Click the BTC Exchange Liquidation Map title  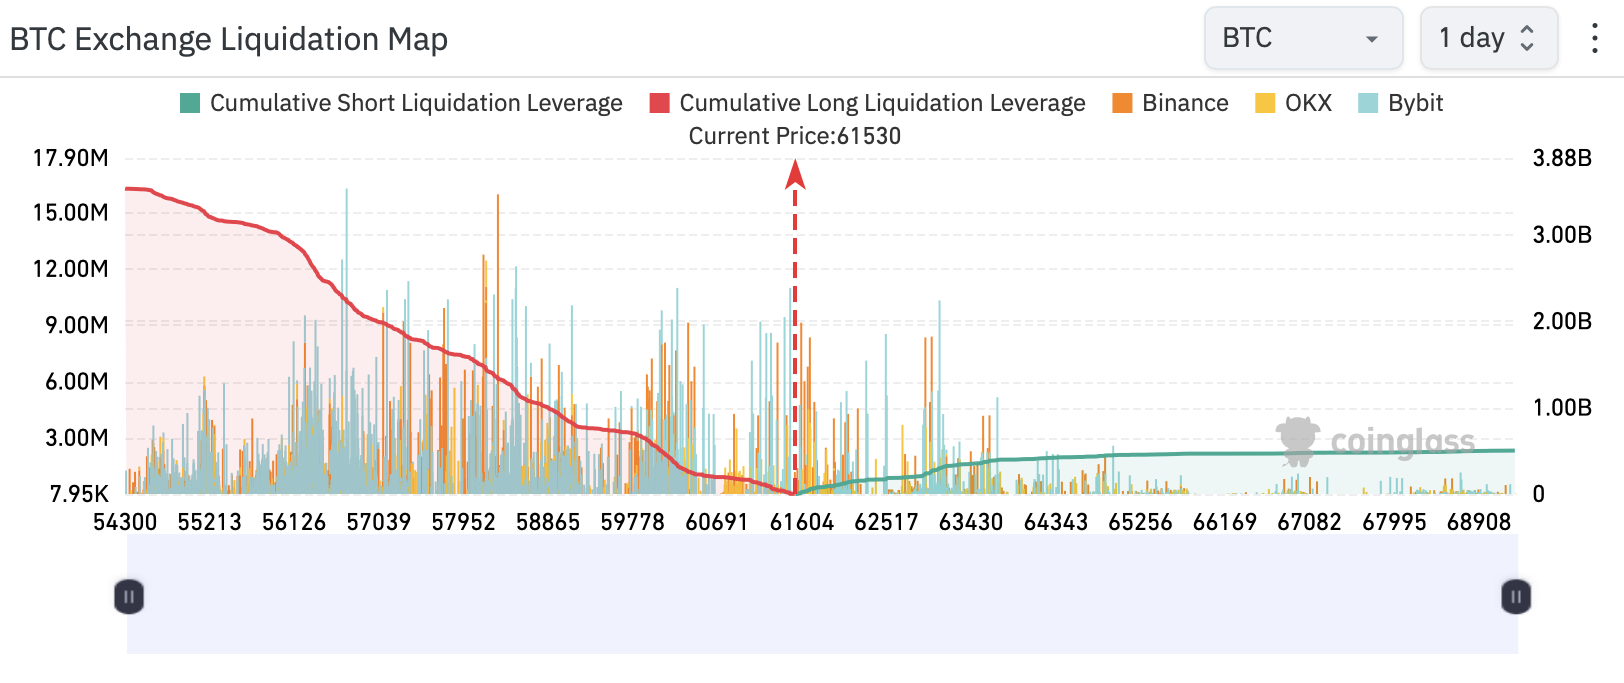pyautogui.click(x=229, y=39)
